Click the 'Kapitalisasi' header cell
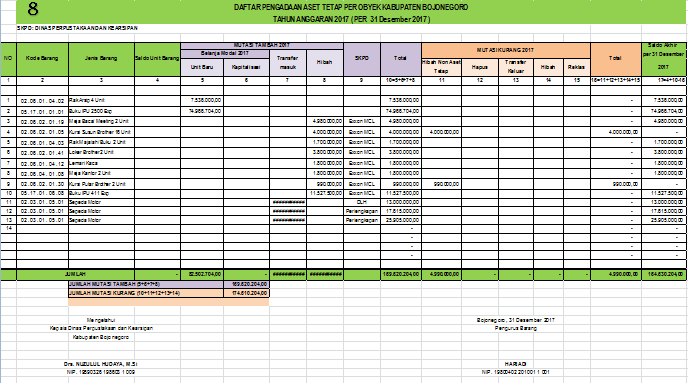This screenshot has width=688, height=383. (246, 67)
